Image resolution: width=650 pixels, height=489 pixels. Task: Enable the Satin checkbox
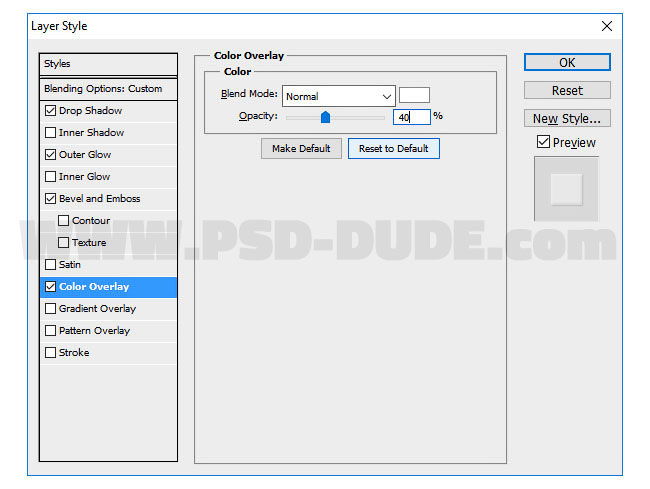(50, 264)
